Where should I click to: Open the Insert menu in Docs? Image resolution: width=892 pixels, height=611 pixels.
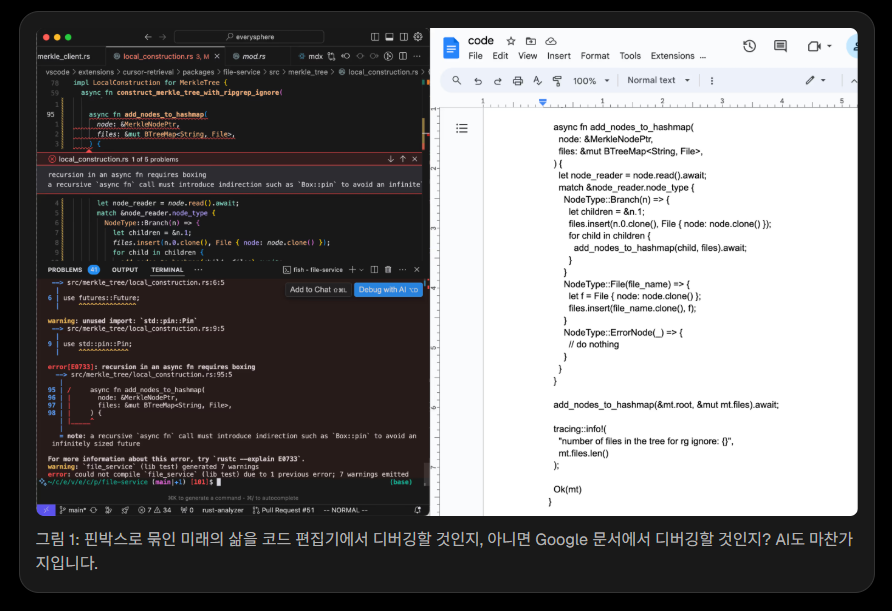point(559,56)
